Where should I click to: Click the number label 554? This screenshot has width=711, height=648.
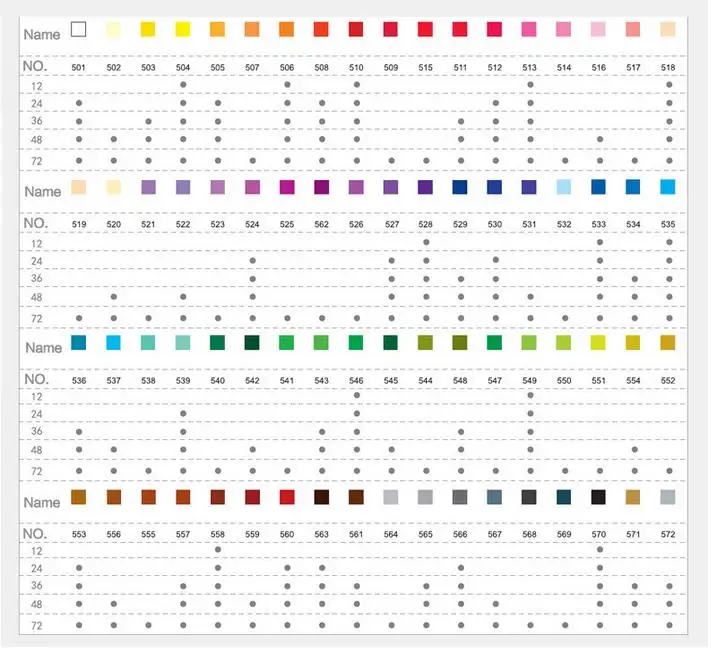point(633,380)
